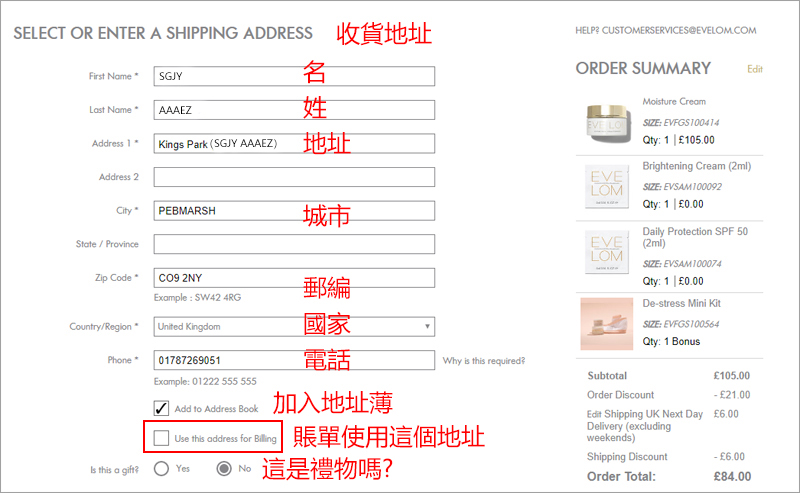Click the Brightening Cream sample thumbnail

click(x=607, y=186)
